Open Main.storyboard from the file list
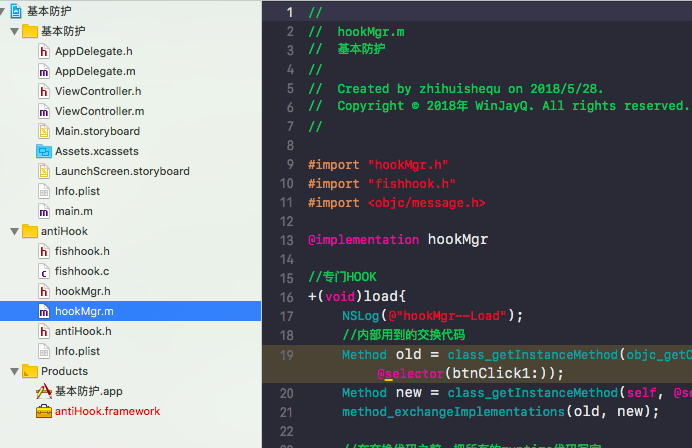The height and width of the screenshot is (448, 692). point(97,132)
